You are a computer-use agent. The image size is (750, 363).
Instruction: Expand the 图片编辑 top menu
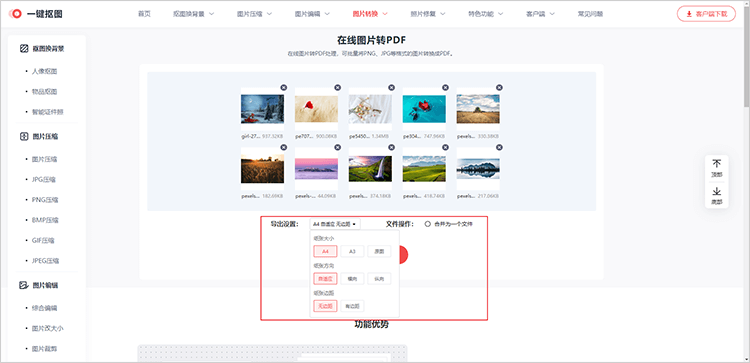click(312, 14)
